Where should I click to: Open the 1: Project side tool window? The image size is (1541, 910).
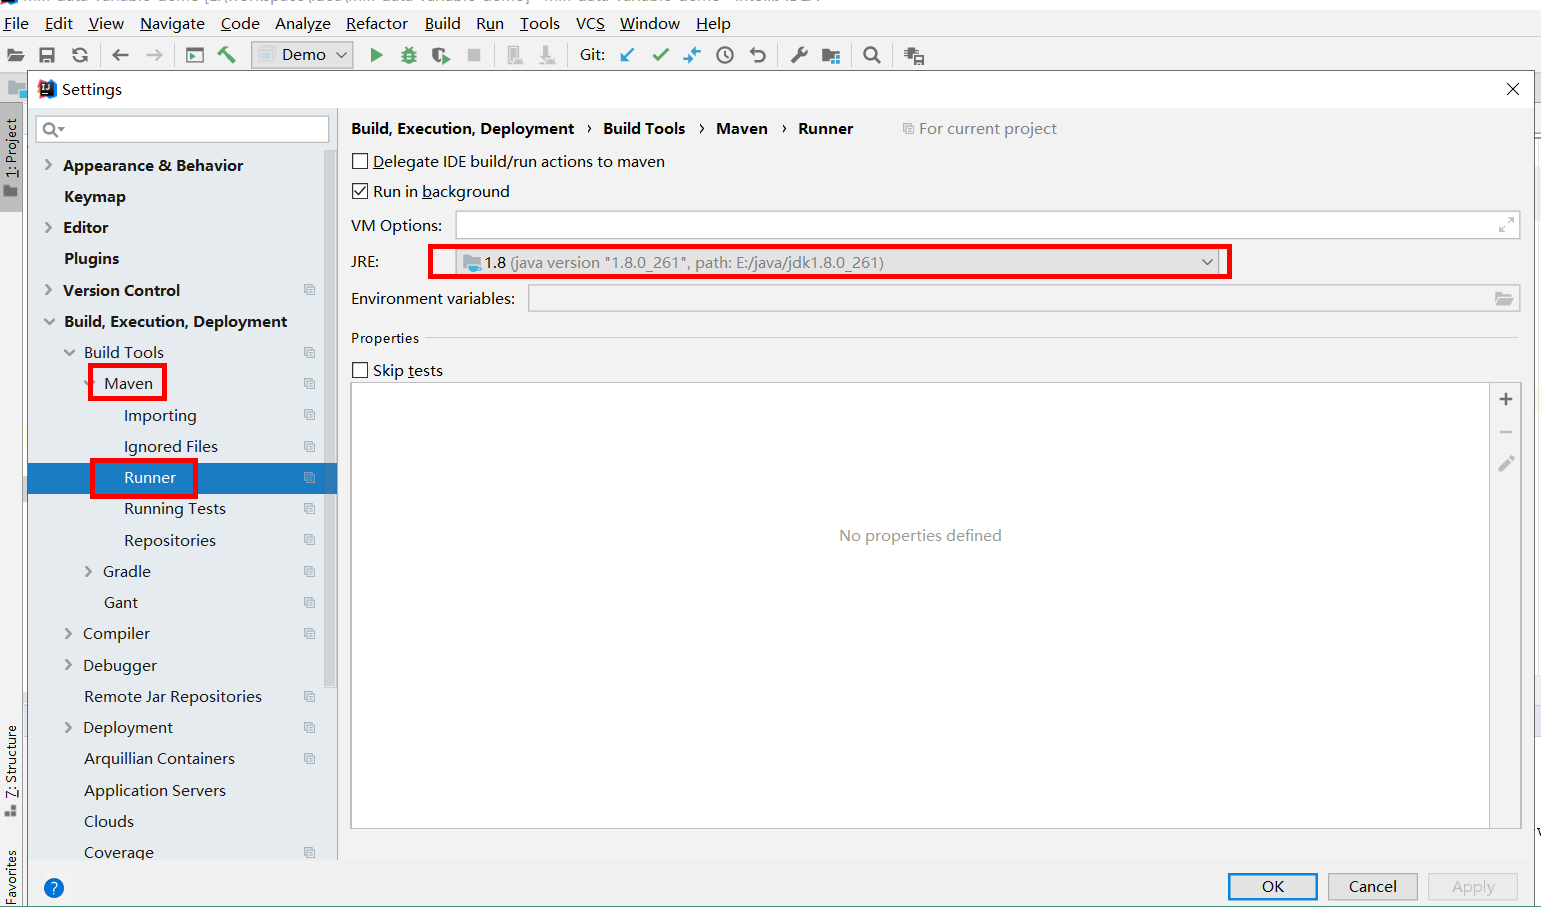(11, 157)
